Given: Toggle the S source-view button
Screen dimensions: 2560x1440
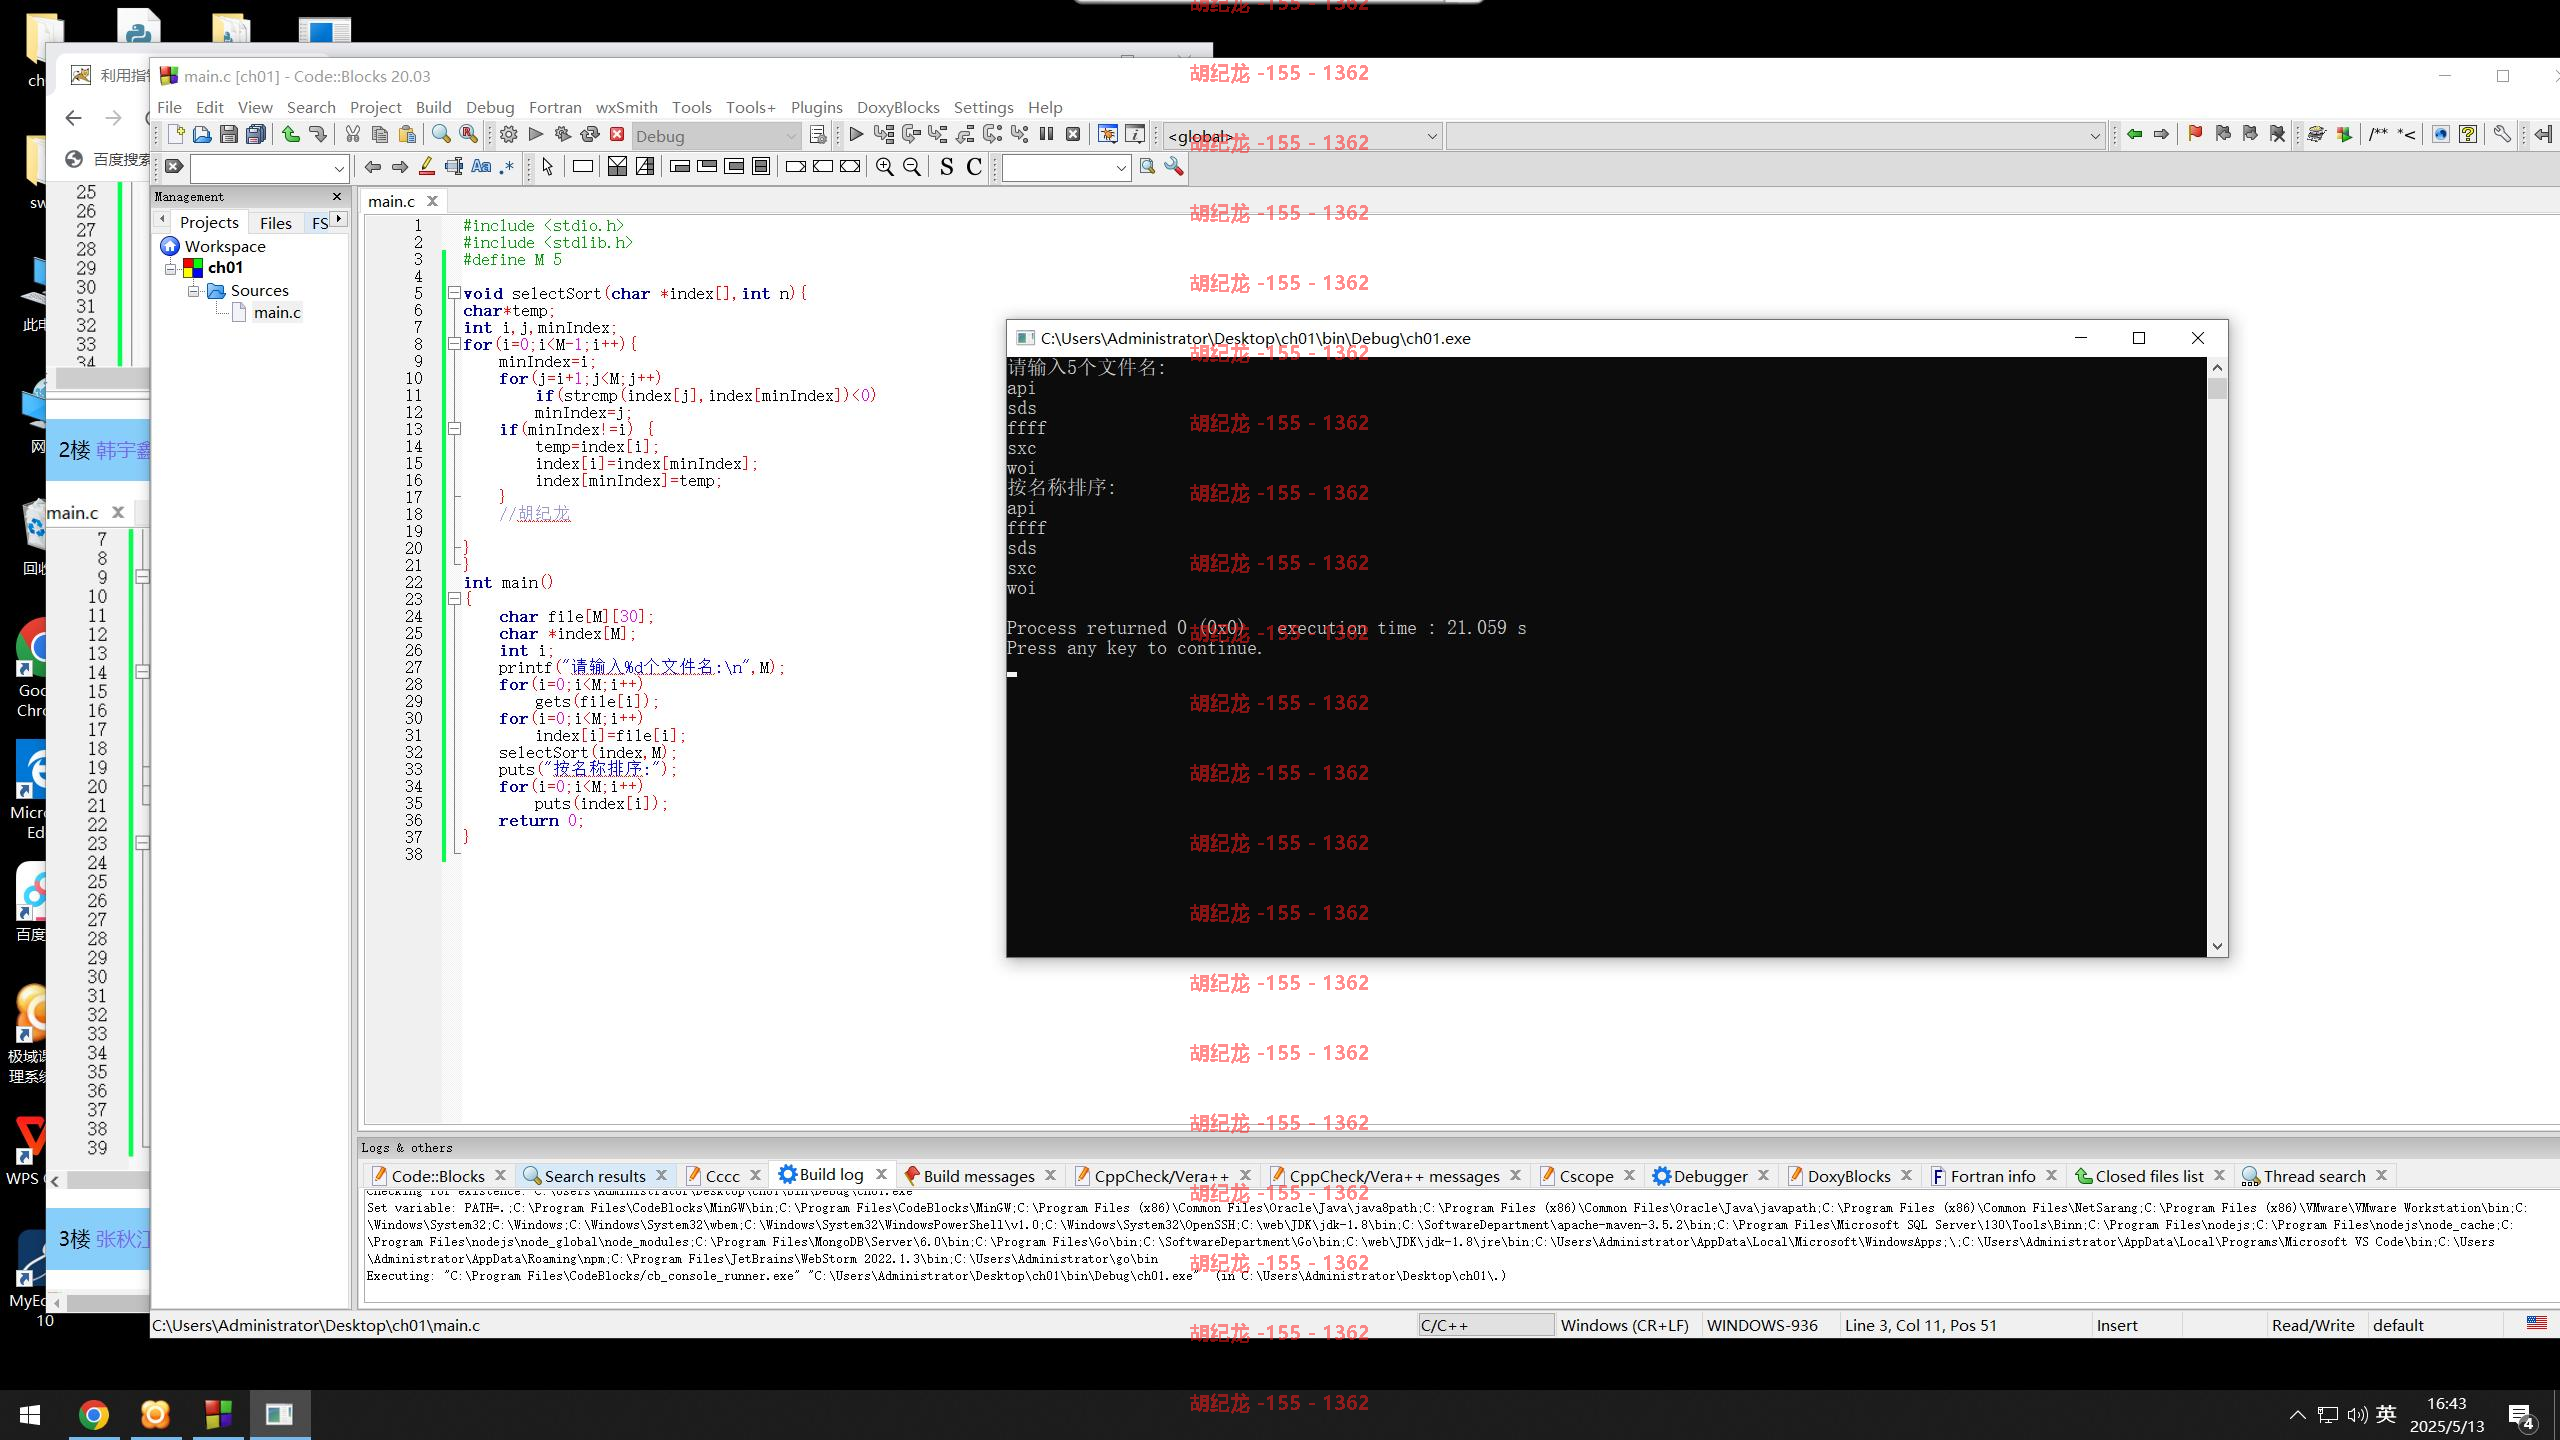Looking at the screenshot, I should pos(947,167).
